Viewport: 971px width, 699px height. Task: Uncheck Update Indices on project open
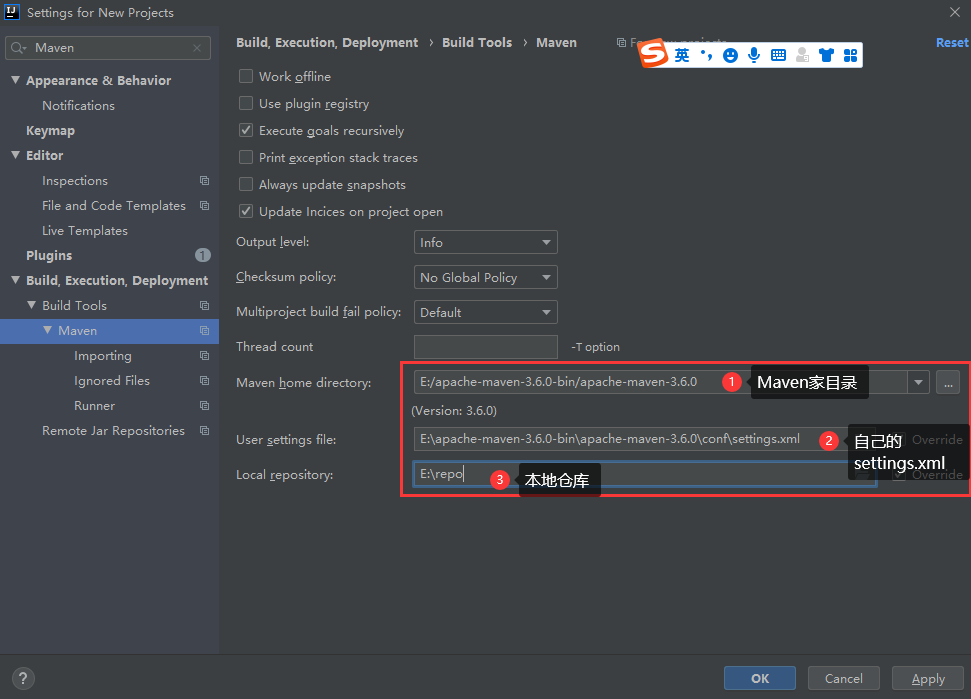246,211
